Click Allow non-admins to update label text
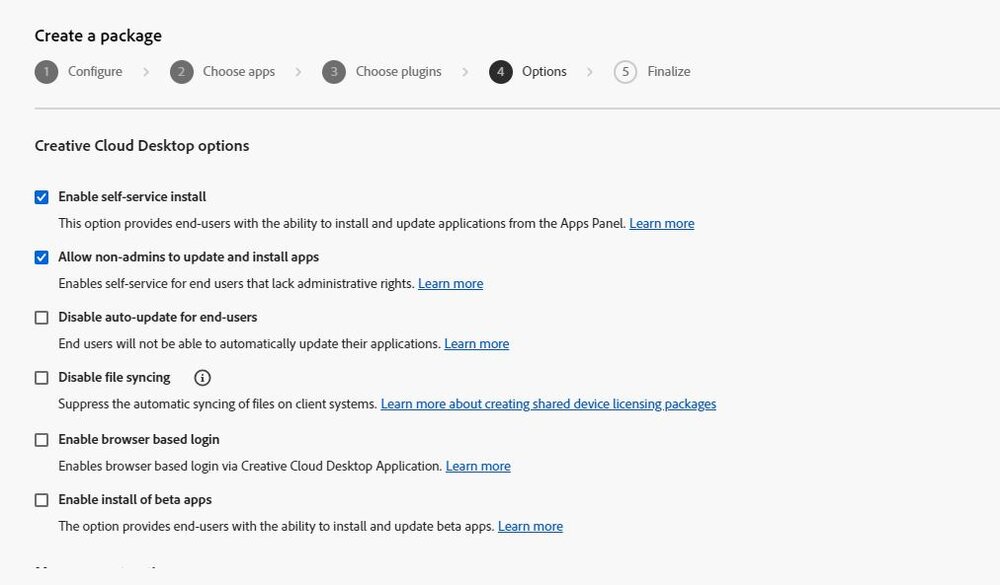 coord(188,256)
